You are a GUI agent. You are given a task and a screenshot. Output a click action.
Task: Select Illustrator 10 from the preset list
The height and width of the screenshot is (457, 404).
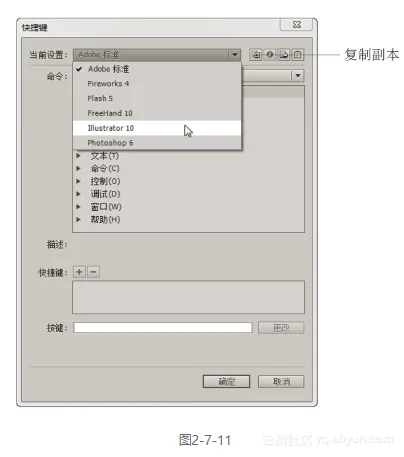click(157, 128)
